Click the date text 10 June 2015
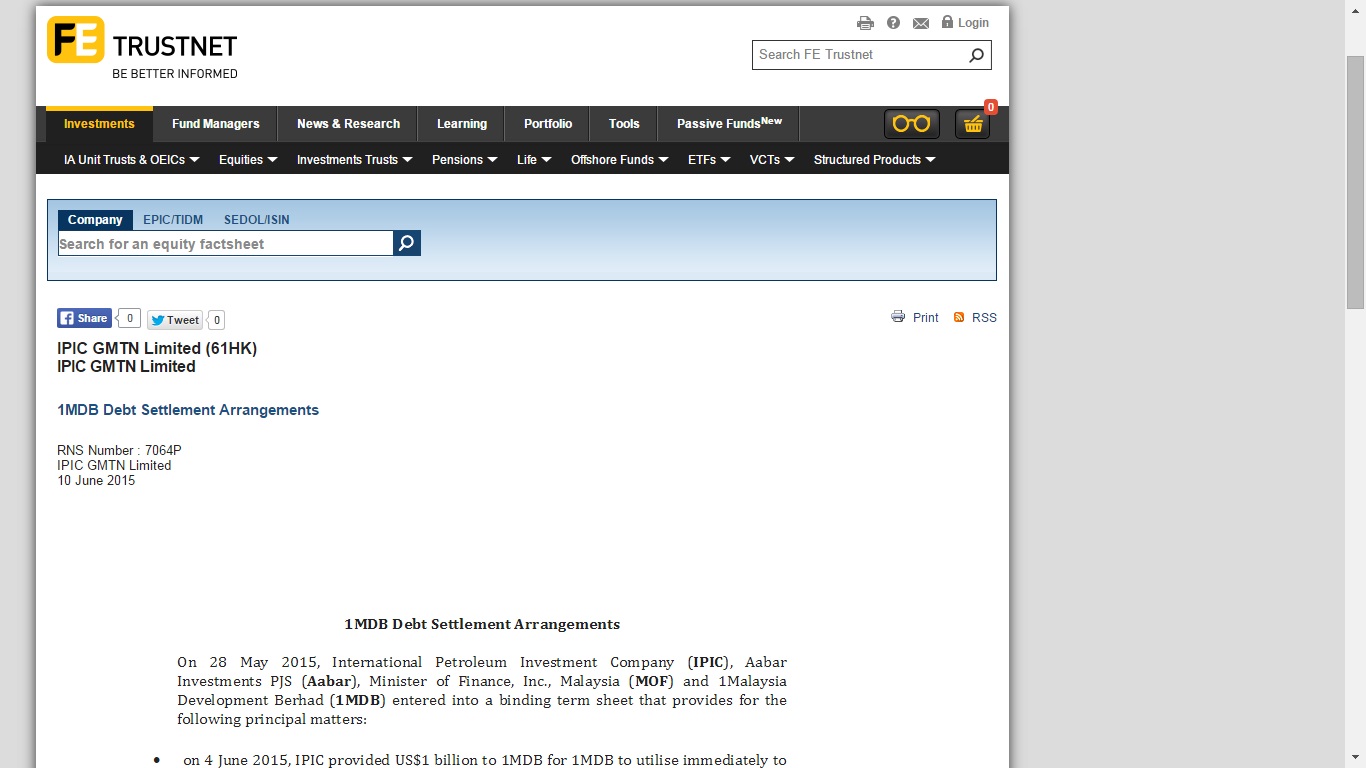 point(96,481)
